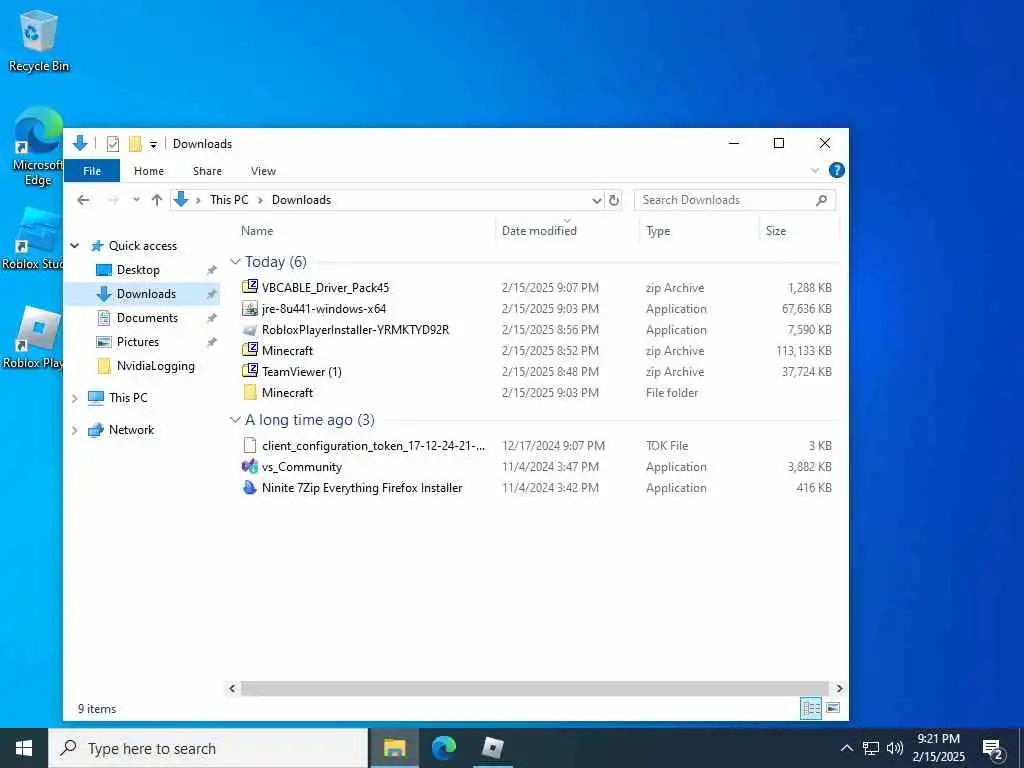
Task: Open the volume speaker tray icon
Action: tap(895, 748)
